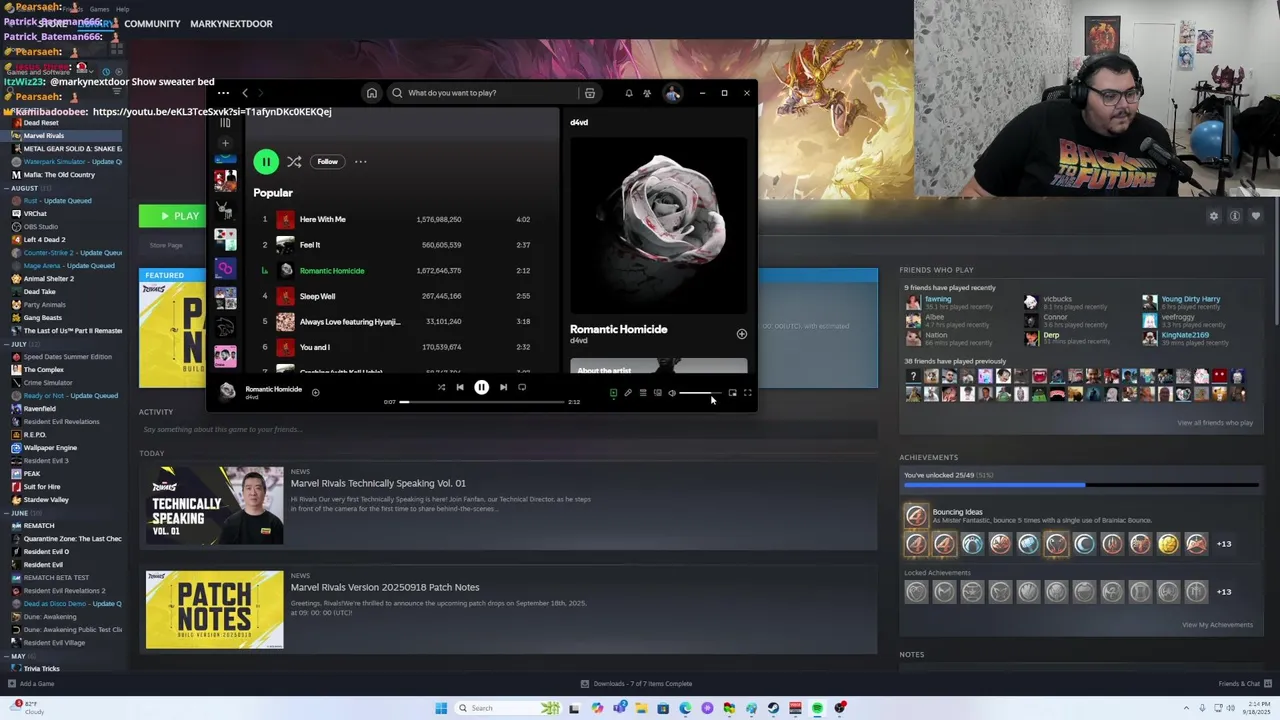The width and height of the screenshot is (1280, 720).
Task: Open the Spotify three-dot menu at top-left
Action: tap(224, 93)
